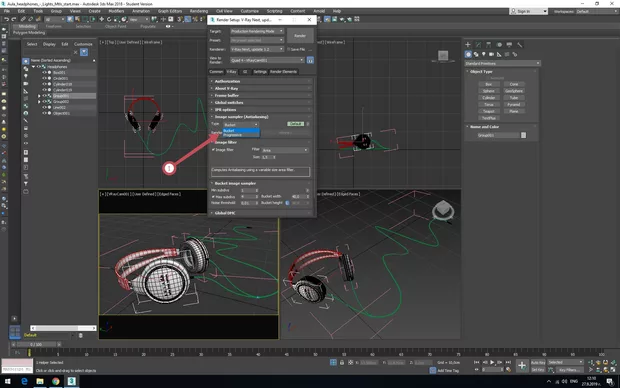Switch to the GI tab in Render Setup
The width and height of the screenshot is (620, 388).
[245, 72]
